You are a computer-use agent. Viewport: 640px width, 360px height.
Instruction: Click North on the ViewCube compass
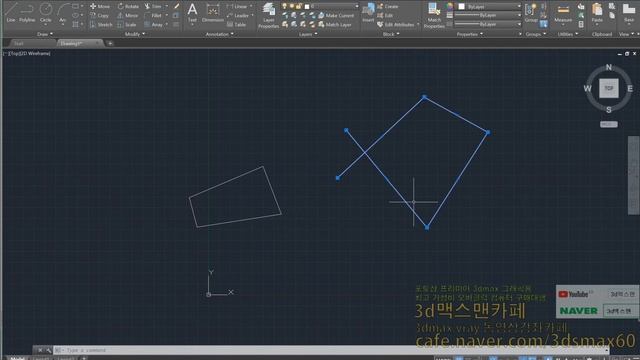pyautogui.click(x=609, y=67)
